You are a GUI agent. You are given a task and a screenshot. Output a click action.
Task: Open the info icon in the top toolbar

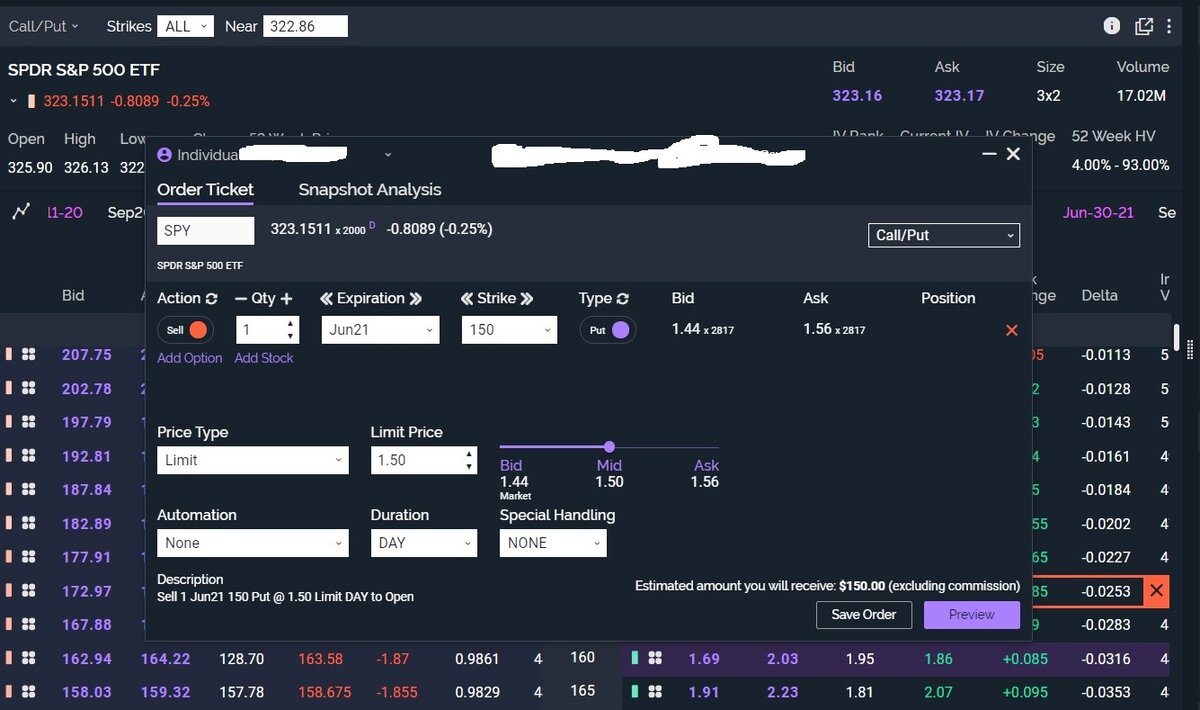pyautogui.click(x=1112, y=26)
